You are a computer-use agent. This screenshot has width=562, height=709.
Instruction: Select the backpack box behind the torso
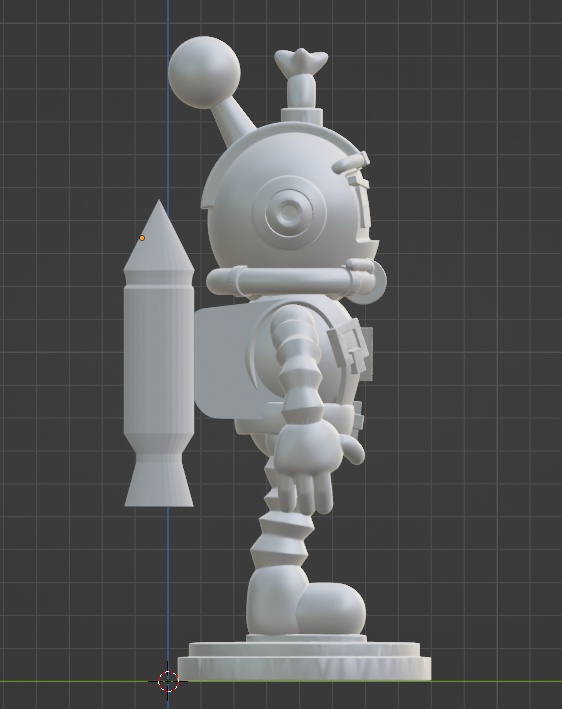[x=226, y=360]
